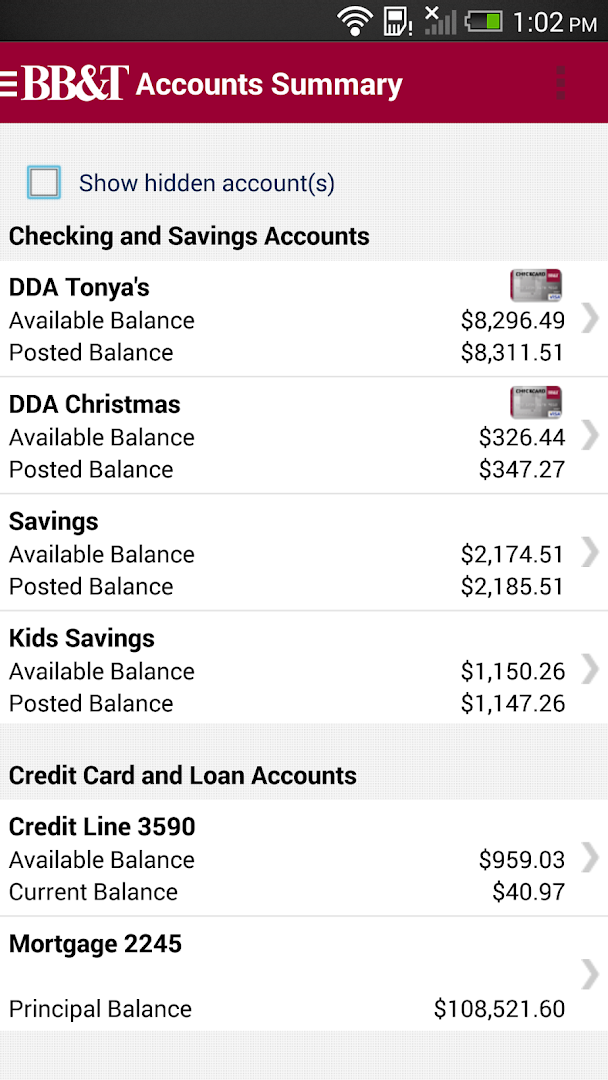Tap the BB&T logo
The height and width of the screenshot is (1080, 608).
[x=75, y=83]
